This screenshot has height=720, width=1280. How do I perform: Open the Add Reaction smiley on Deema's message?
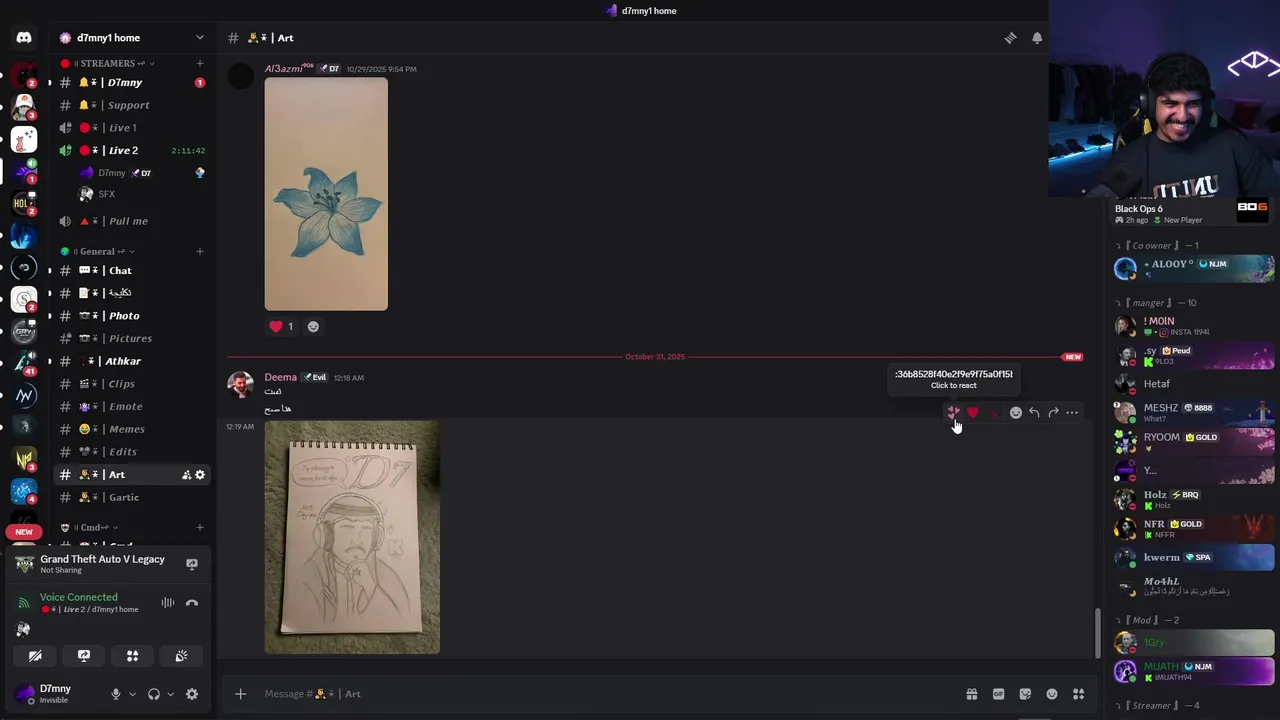tap(1015, 412)
